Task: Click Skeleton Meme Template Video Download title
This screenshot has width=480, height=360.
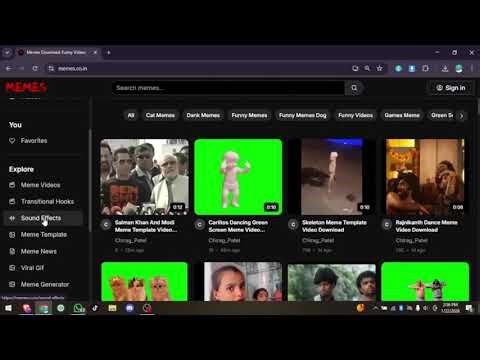Action: pos(334,226)
